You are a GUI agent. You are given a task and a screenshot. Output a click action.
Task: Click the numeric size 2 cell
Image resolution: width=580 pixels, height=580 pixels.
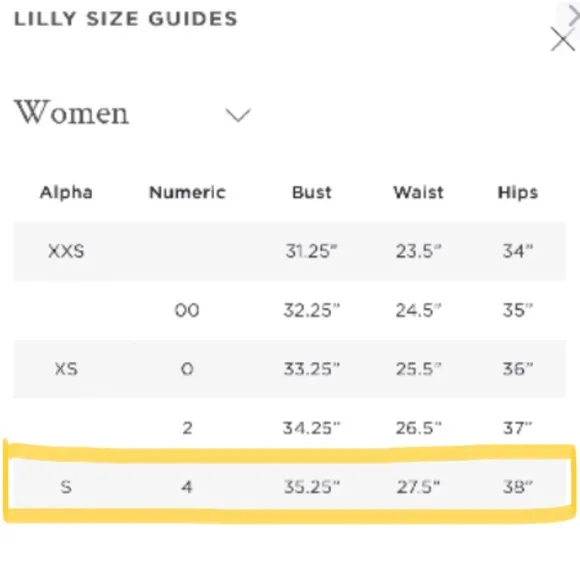coord(187,428)
